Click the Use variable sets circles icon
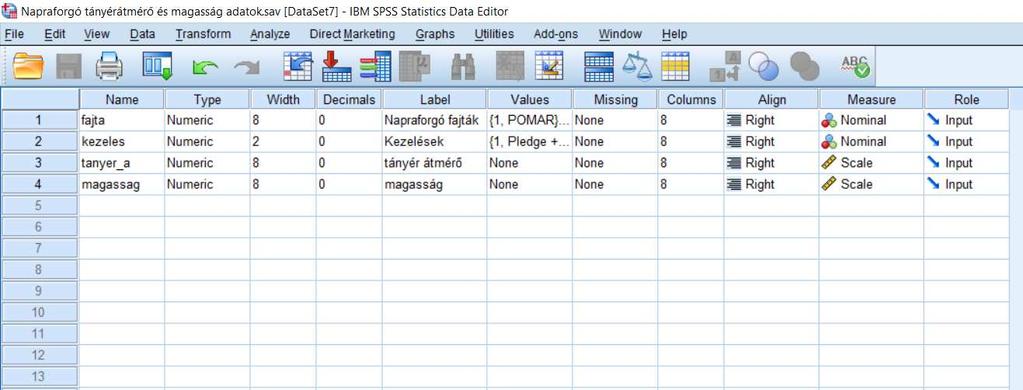Image resolution: width=1023 pixels, height=390 pixels. (x=763, y=66)
